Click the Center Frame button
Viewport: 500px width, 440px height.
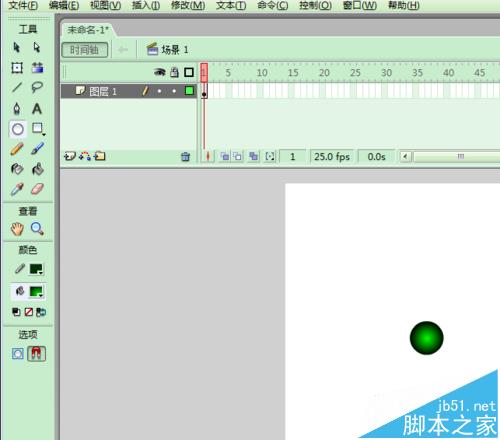(208, 156)
